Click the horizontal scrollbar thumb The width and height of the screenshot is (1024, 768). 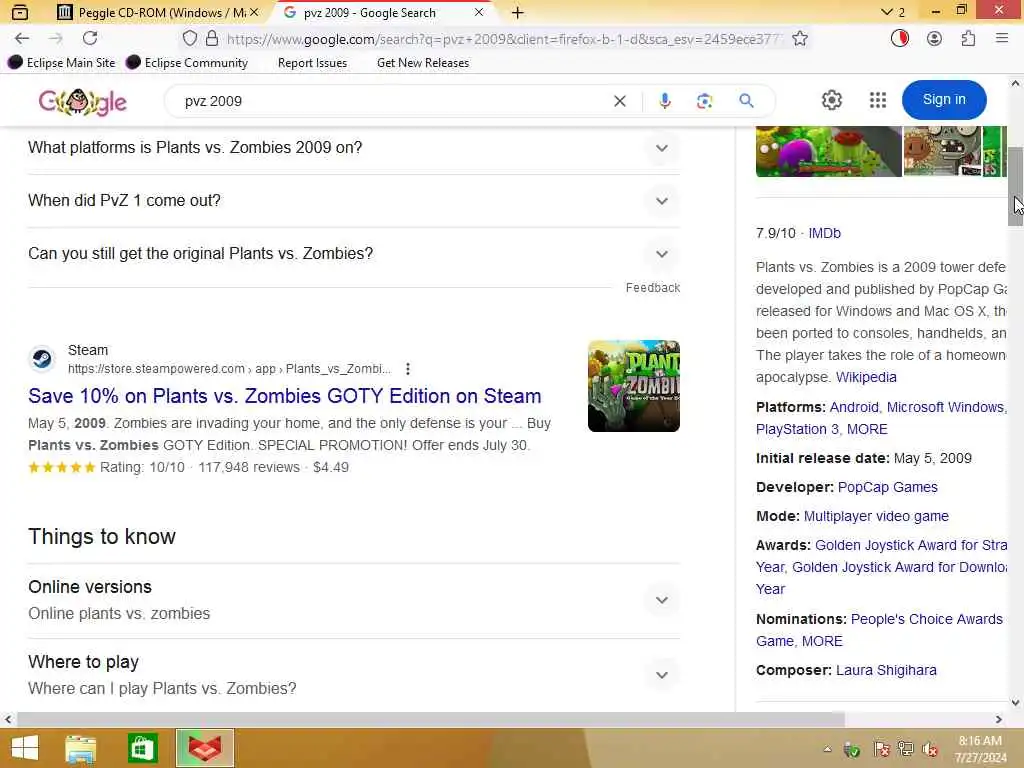click(x=431, y=720)
